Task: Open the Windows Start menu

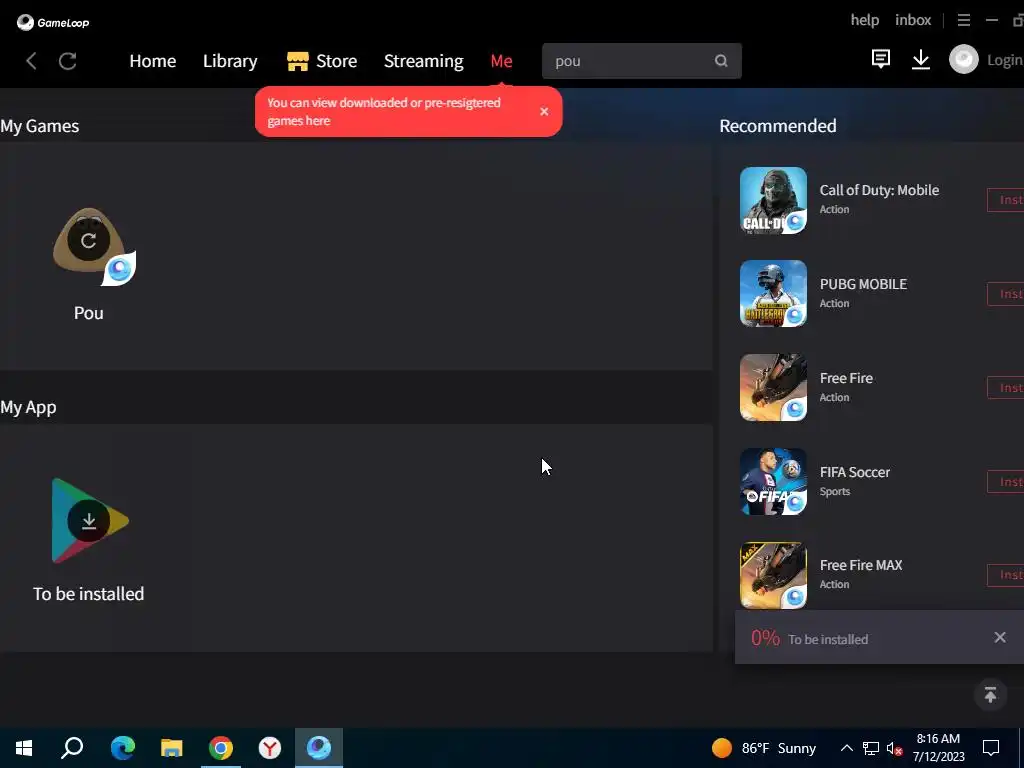Action: click(24, 748)
